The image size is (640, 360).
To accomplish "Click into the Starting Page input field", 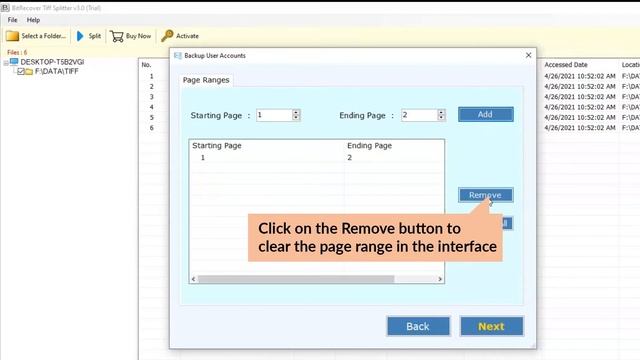I will [x=274, y=115].
